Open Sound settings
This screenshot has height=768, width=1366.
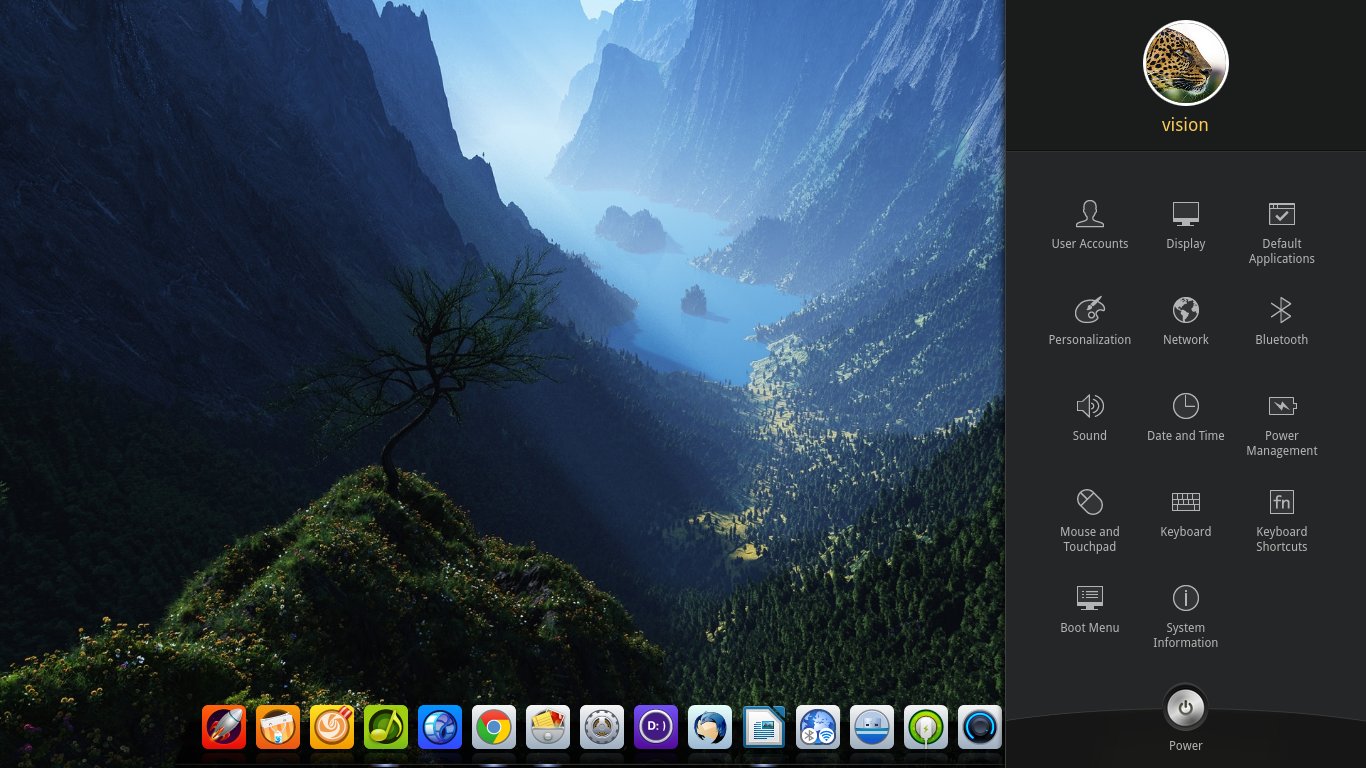click(x=1089, y=416)
